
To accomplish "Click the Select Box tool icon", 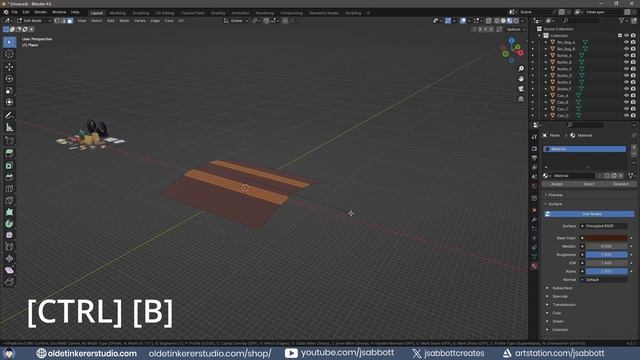I will pyautogui.click(x=9, y=42).
